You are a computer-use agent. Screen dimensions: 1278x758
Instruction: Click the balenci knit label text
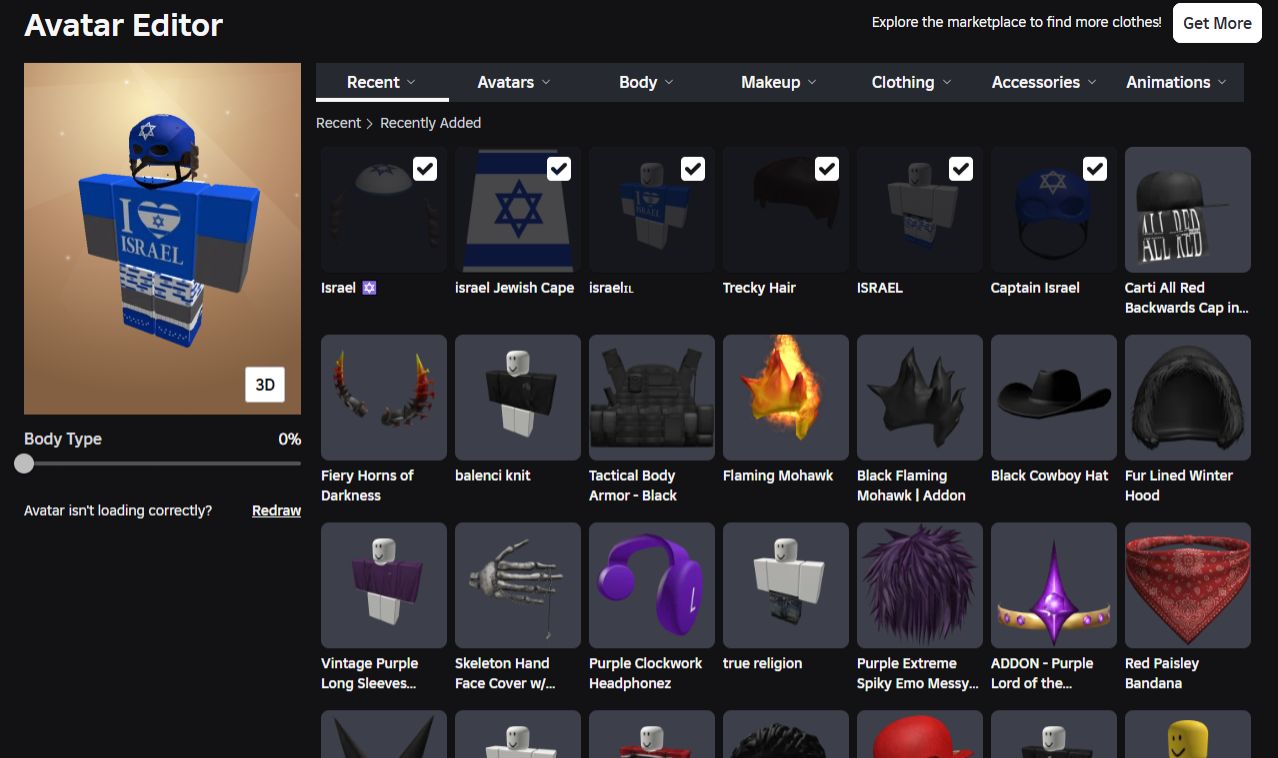coord(493,476)
